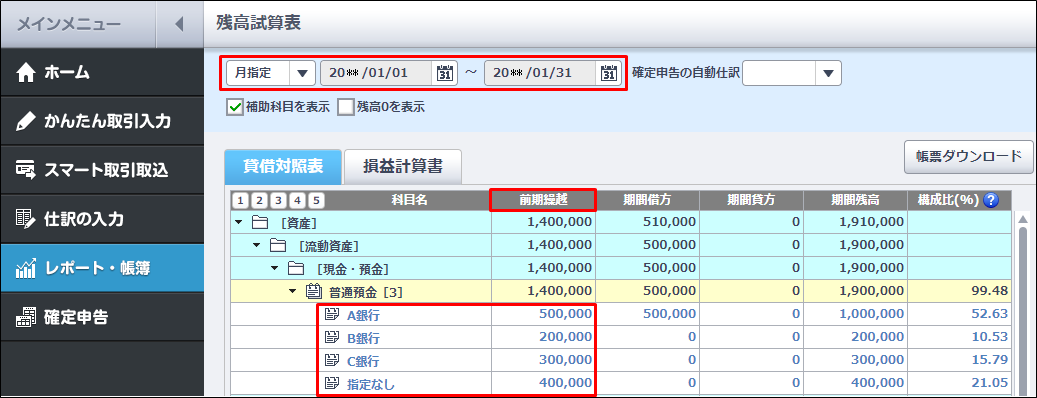
Task: Click the 普通預金 ledger icon
Action: pos(313,291)
